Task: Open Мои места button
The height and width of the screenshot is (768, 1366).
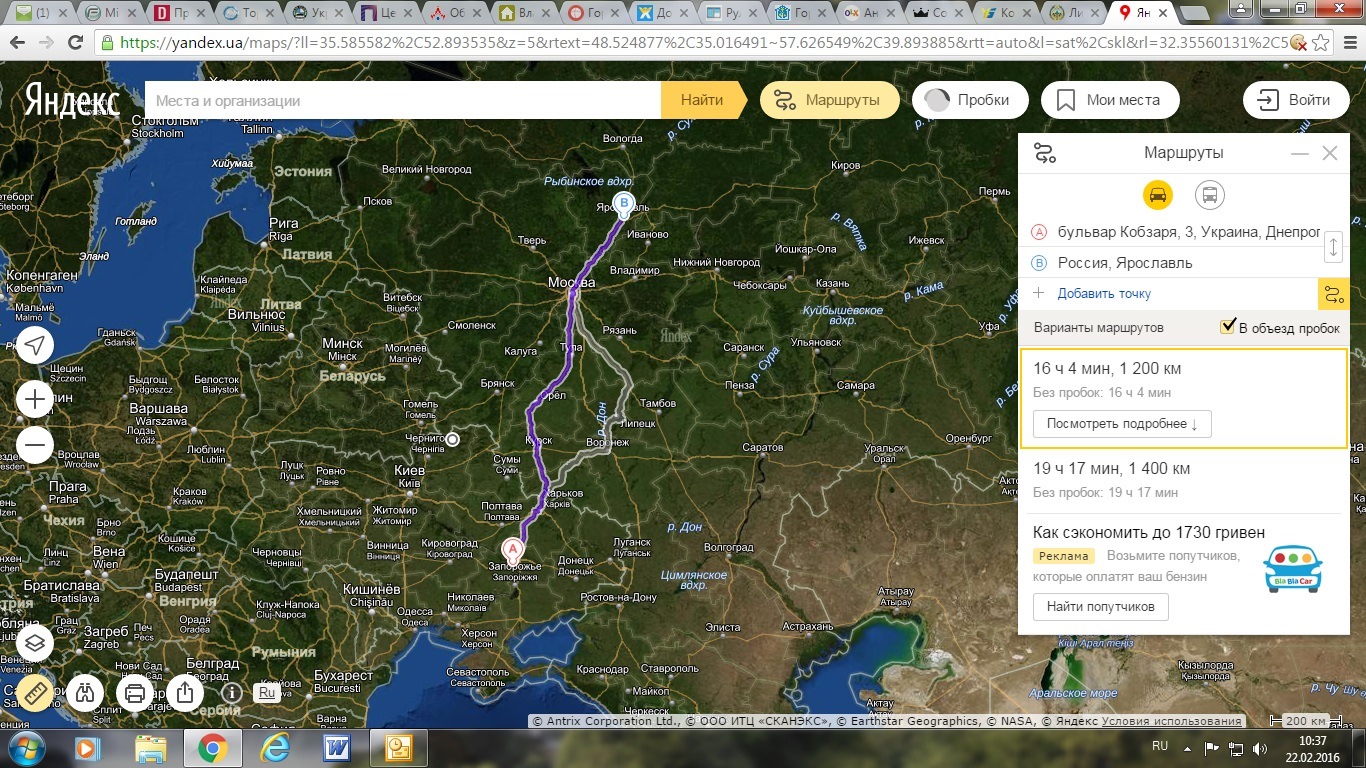Action: 1110,100
